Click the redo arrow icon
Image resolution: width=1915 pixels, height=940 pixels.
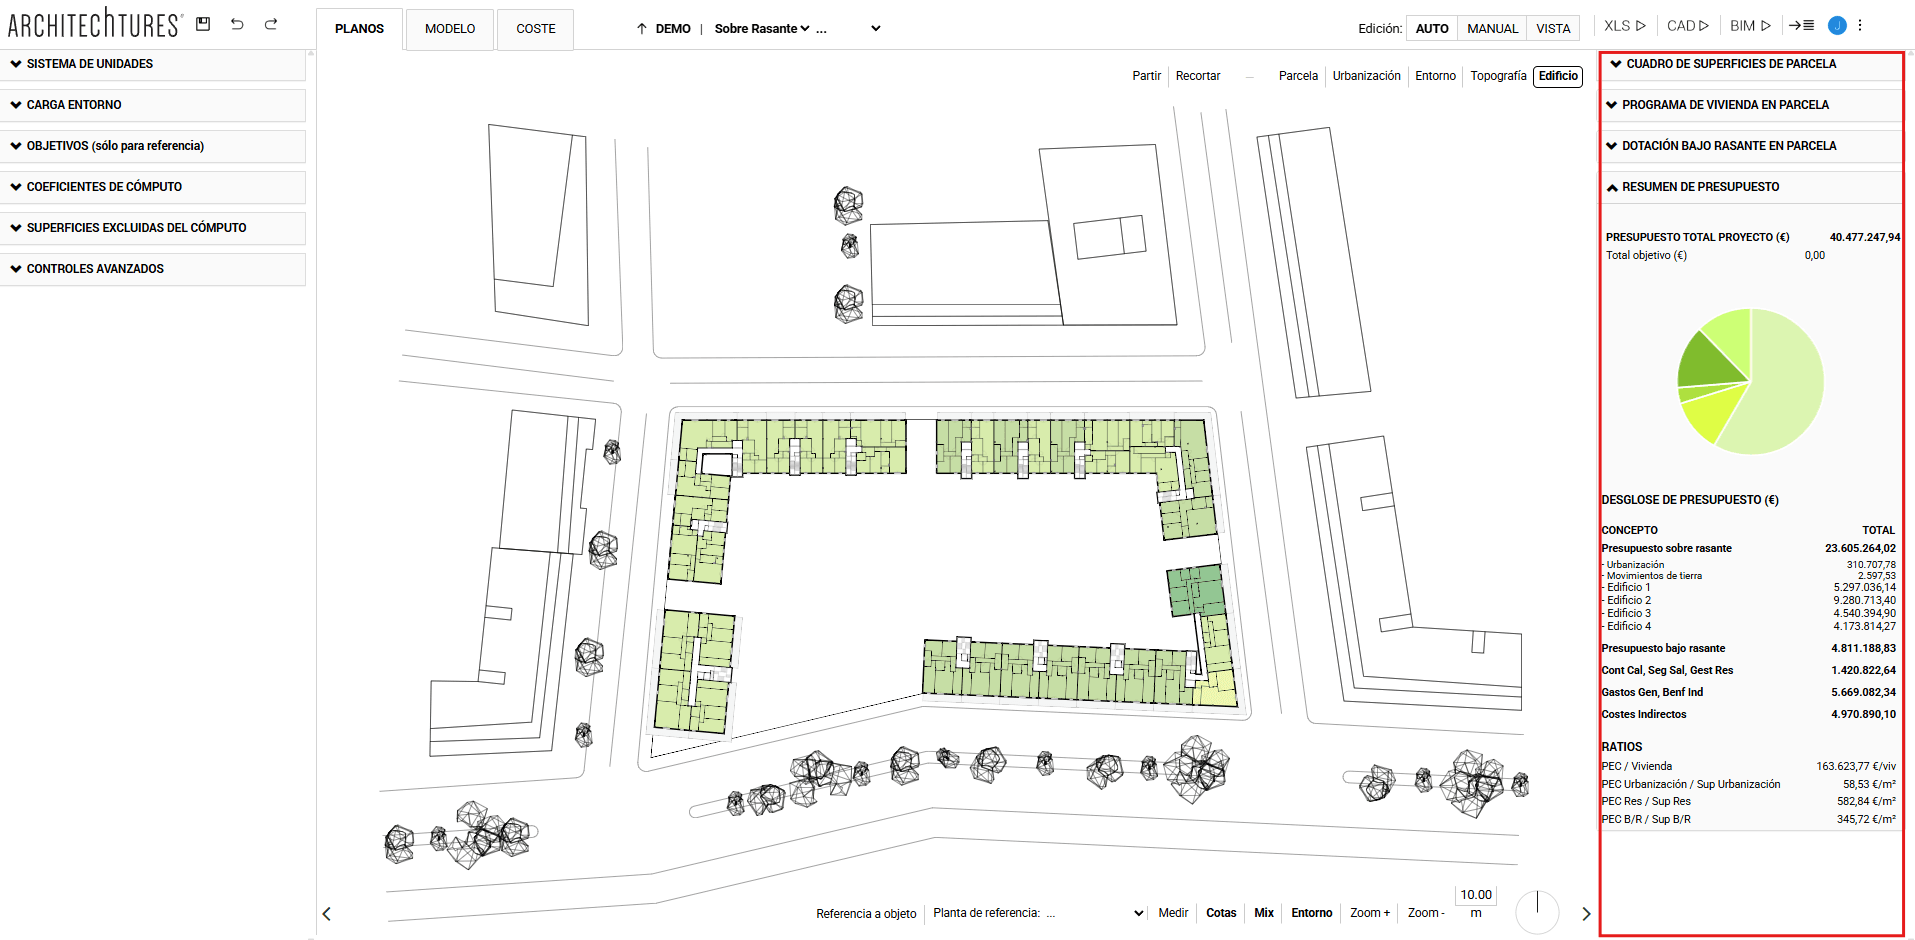point(271,24)
